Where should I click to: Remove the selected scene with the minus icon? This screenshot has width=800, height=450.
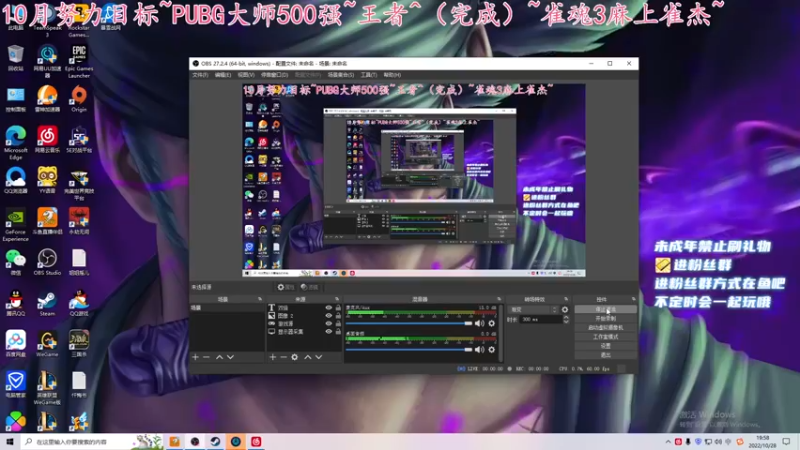[206, 357]
